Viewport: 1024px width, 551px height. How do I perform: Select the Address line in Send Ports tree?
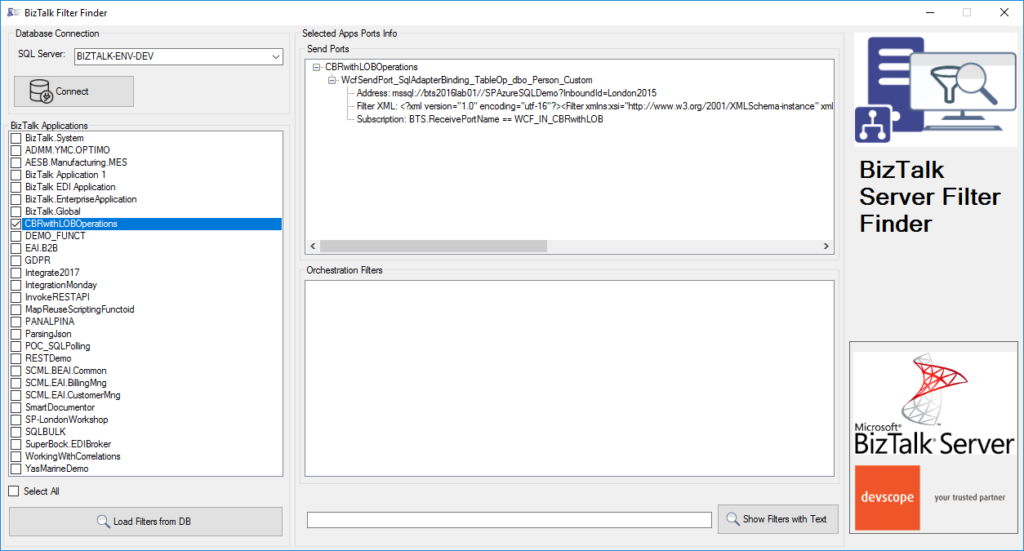[x=506, y=93]
